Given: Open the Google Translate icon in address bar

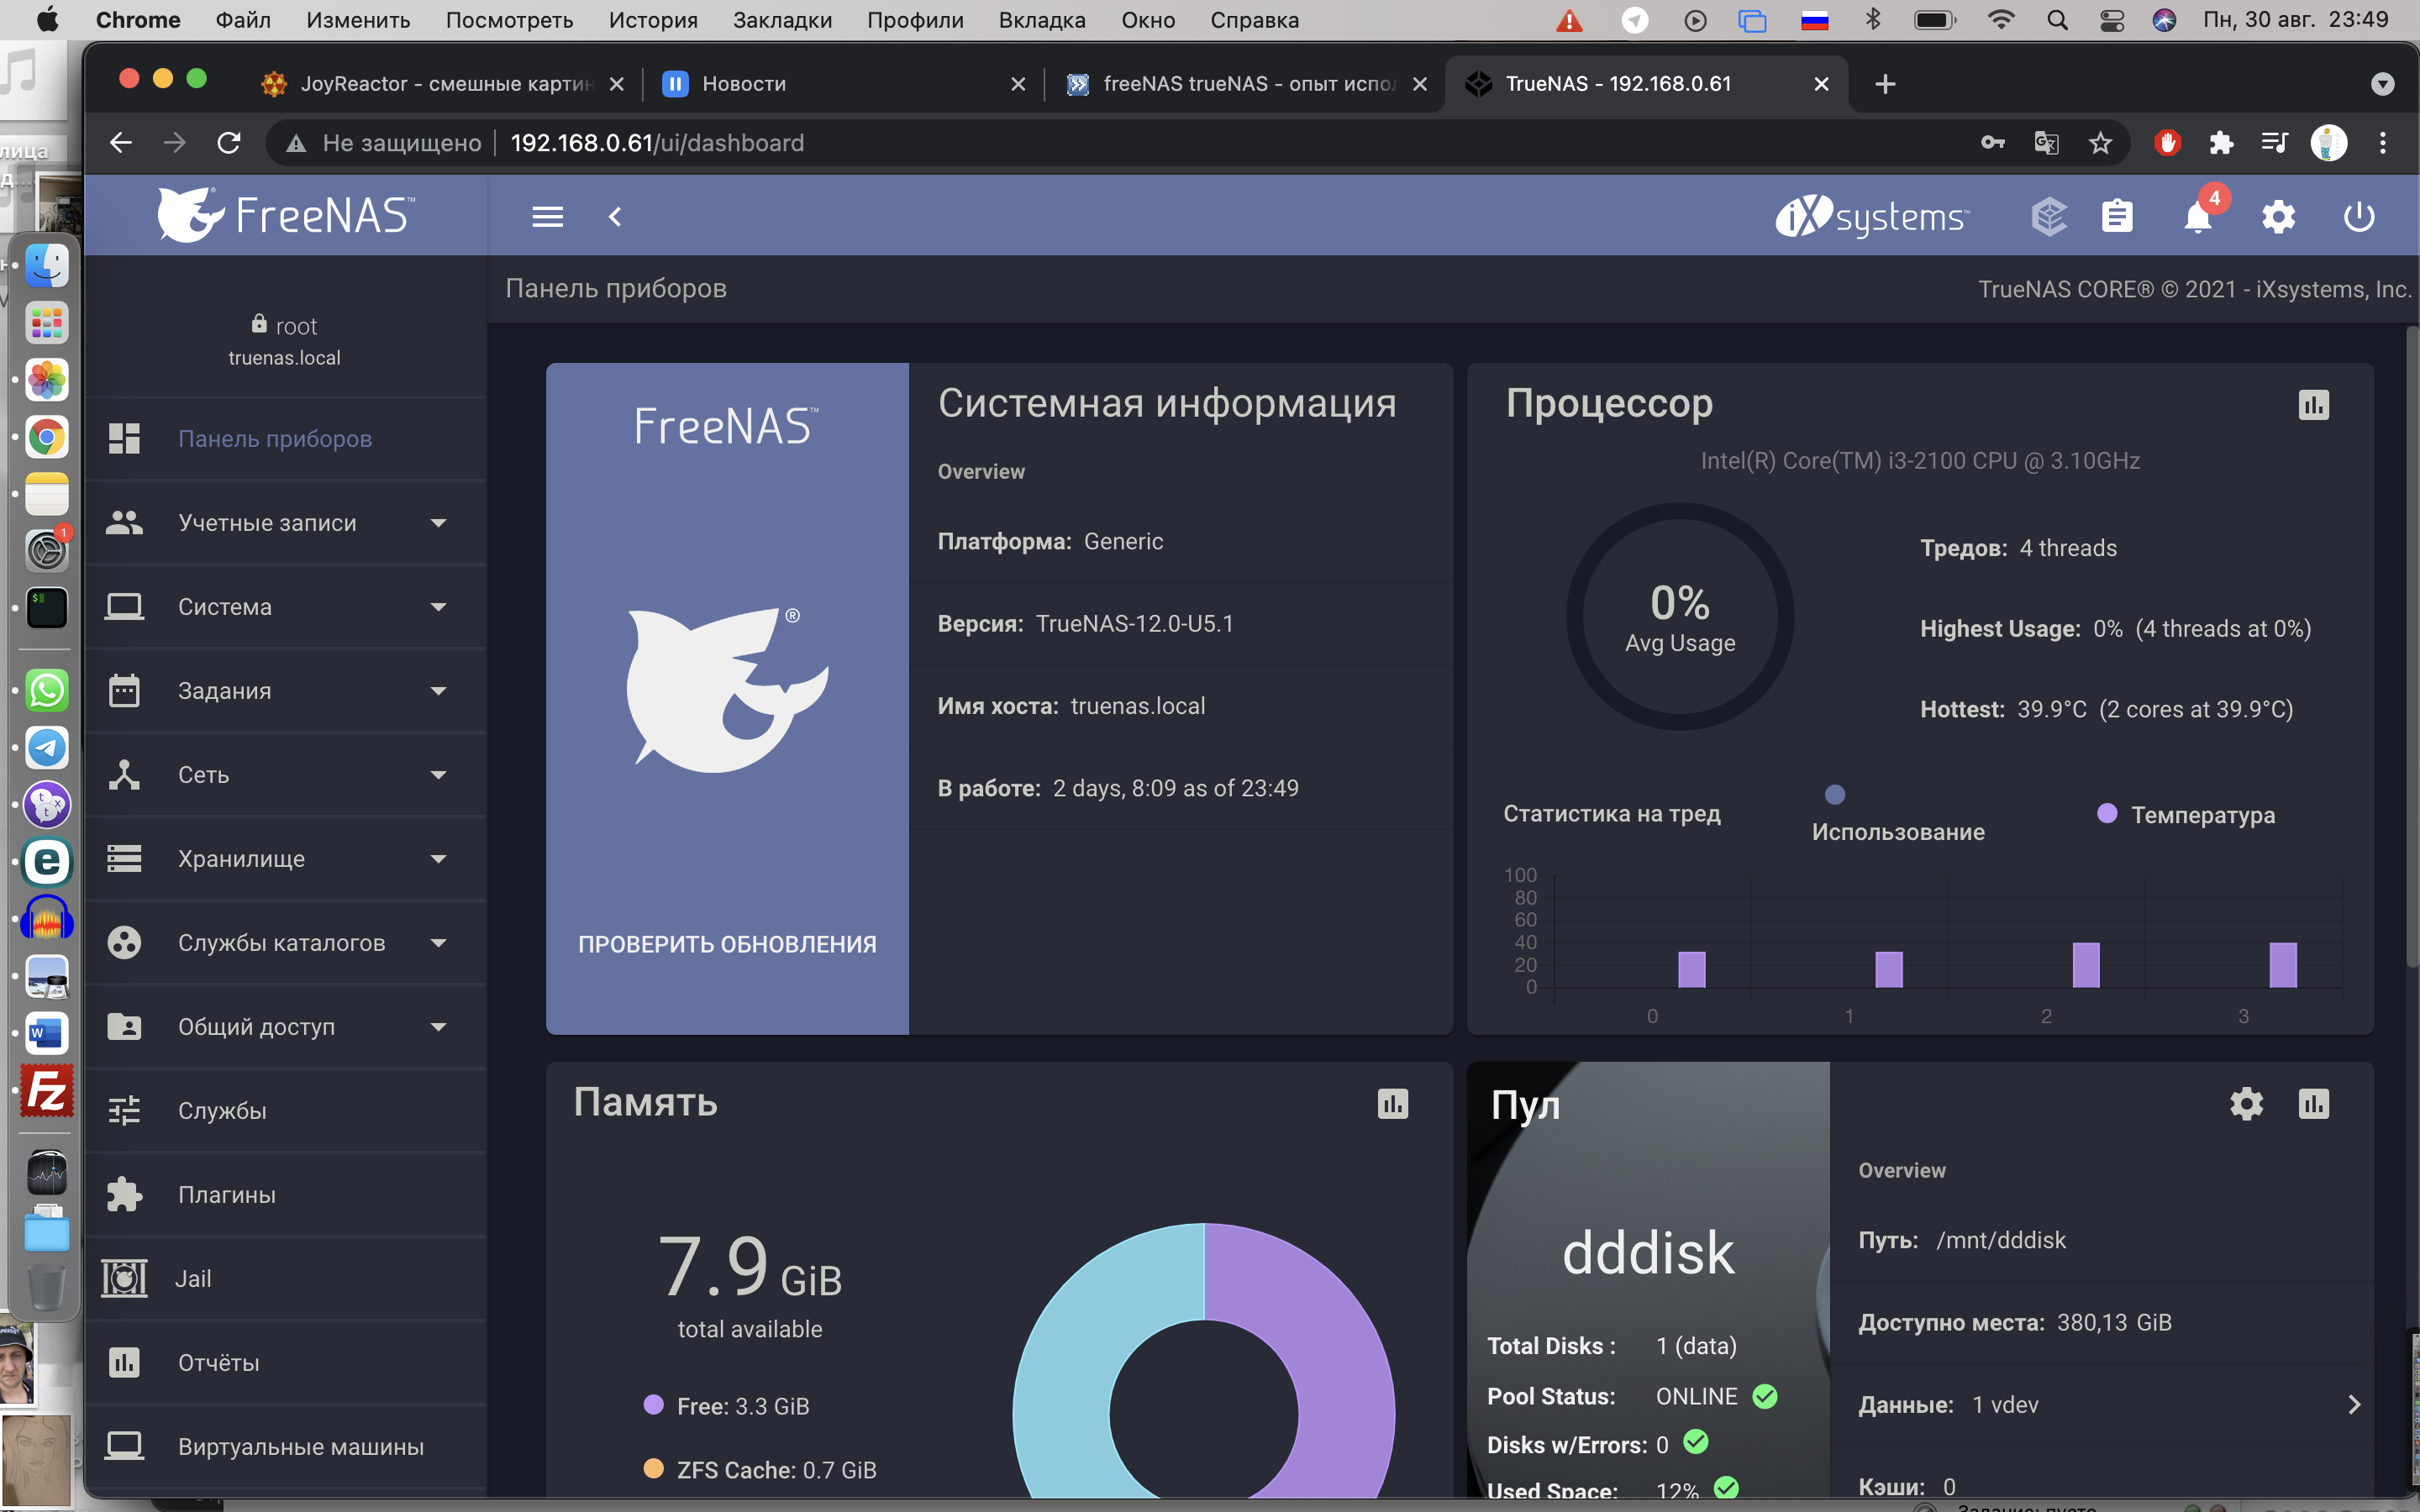Looking at the screenshot, I should (x=2046, y=143).
